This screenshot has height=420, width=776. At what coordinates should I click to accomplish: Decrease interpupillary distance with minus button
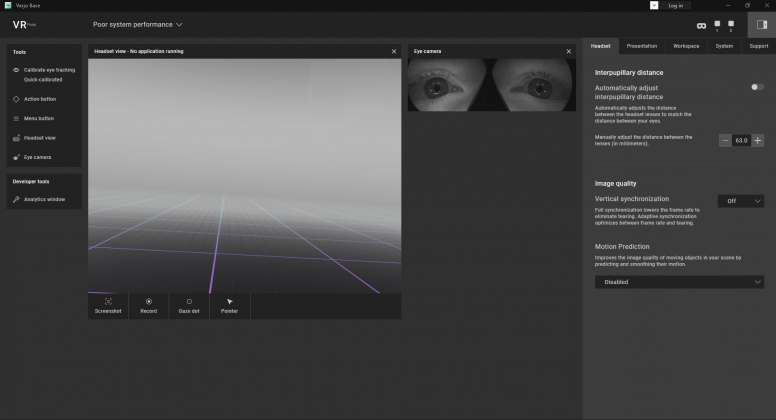[x=725, y=140]
